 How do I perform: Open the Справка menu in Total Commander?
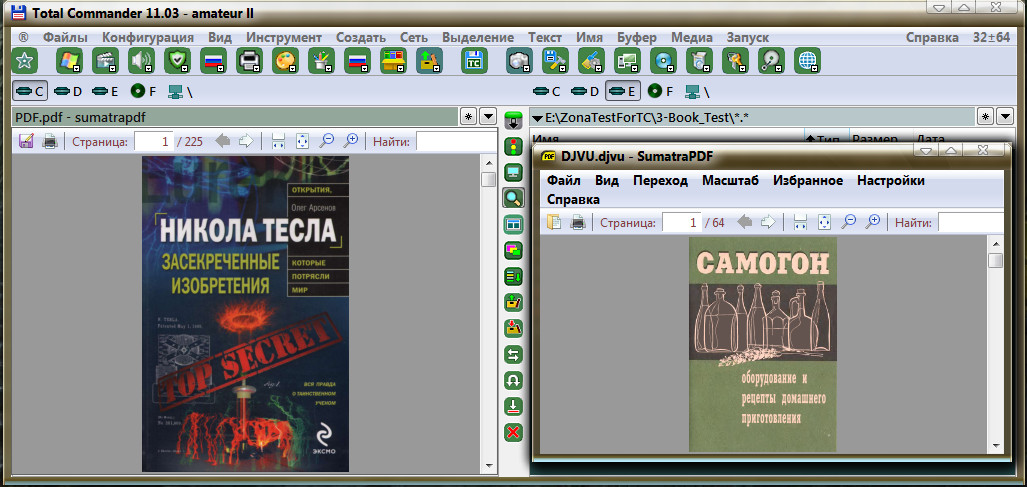click(x=932, y=37)
